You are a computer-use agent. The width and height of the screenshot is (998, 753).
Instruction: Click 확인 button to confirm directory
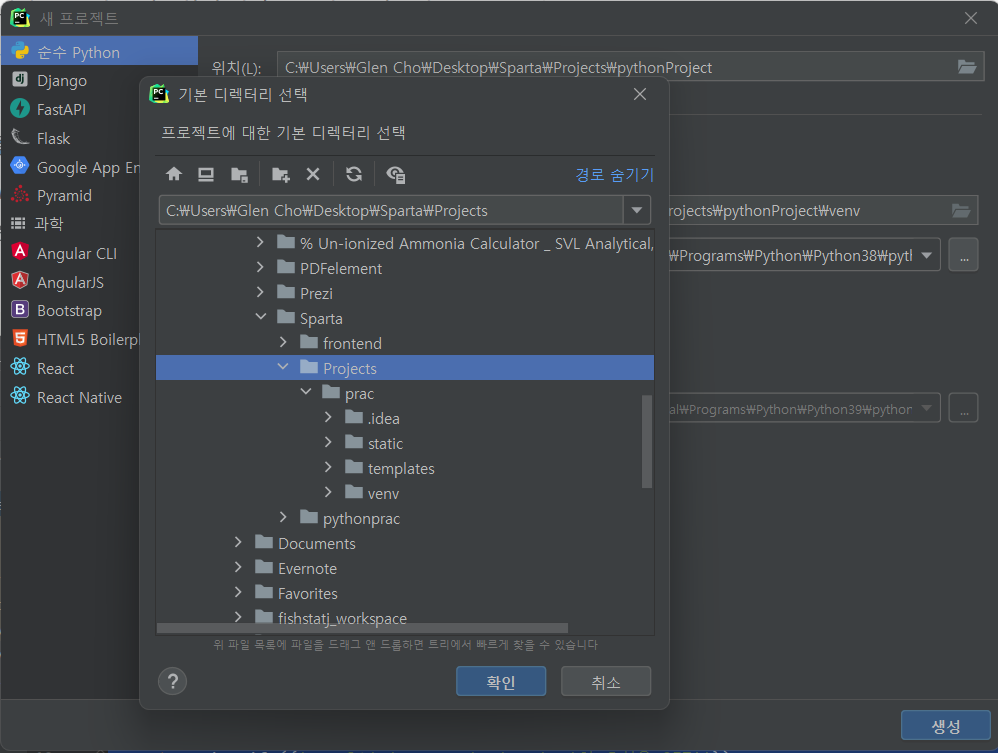(x=501, y=682)
